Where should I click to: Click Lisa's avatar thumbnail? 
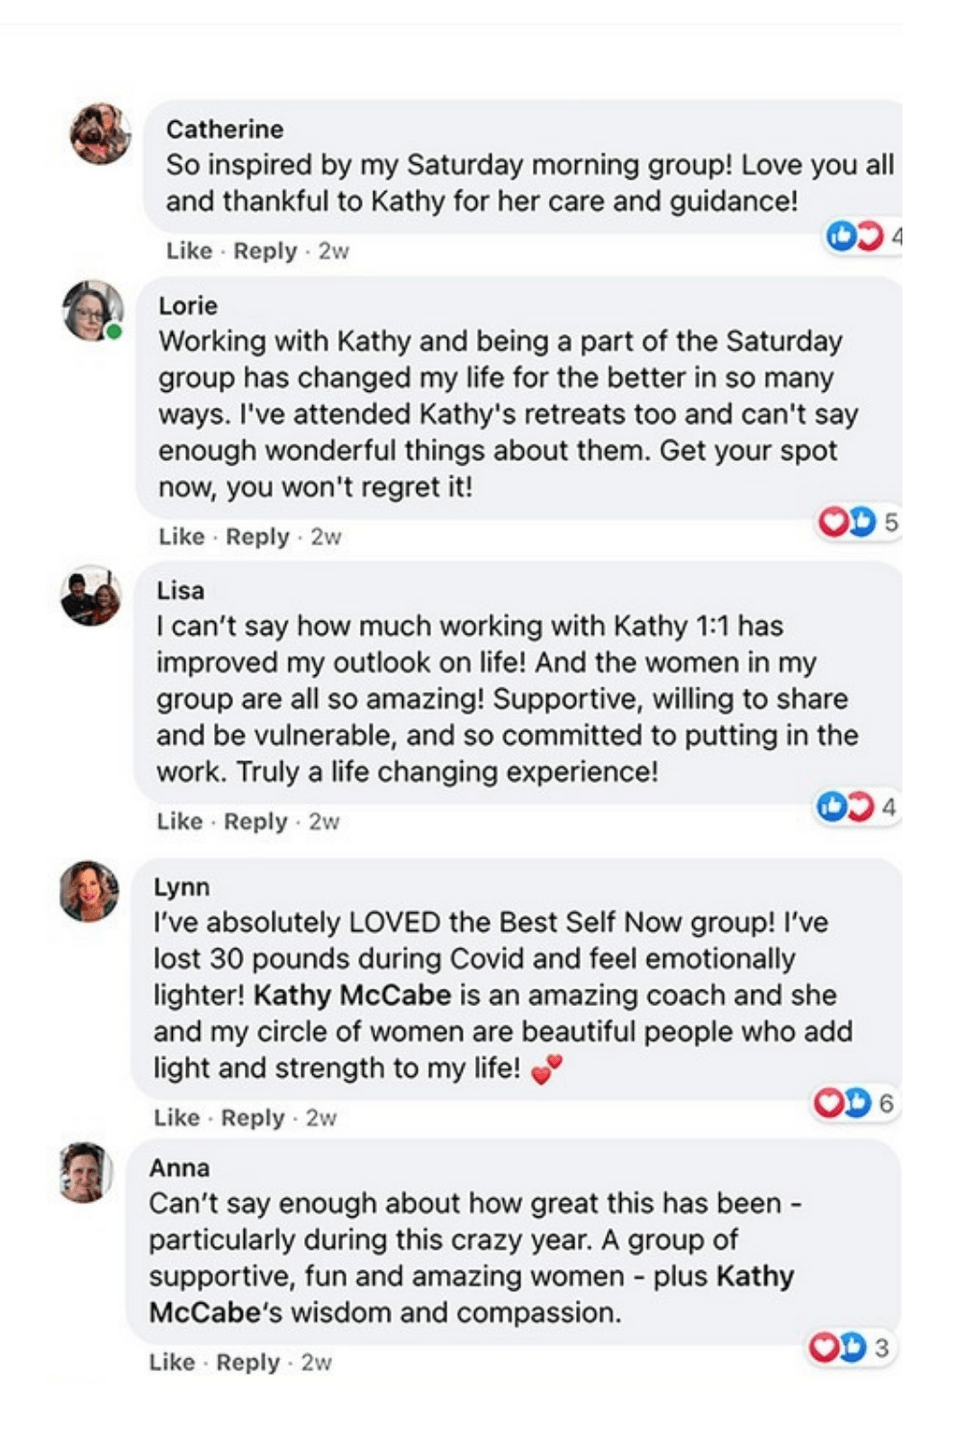coord(91,597)
